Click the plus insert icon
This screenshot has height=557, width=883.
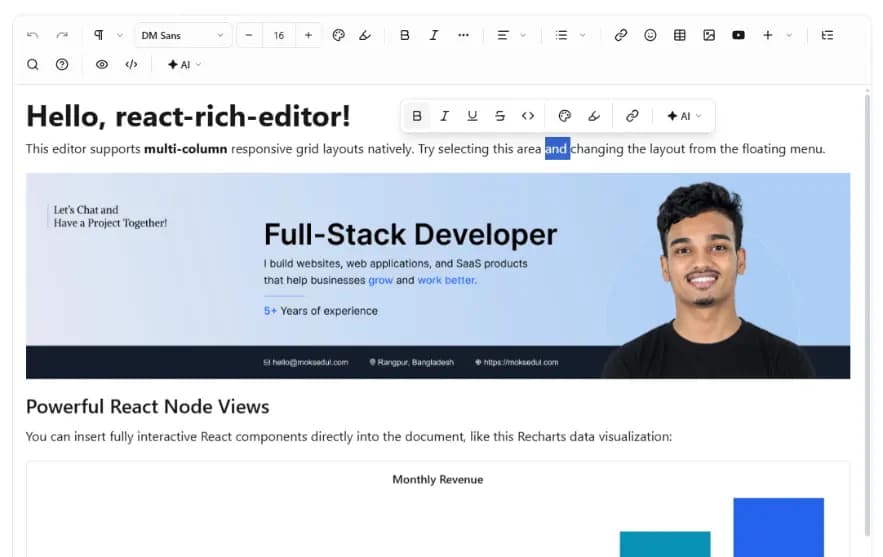(768, 35)
